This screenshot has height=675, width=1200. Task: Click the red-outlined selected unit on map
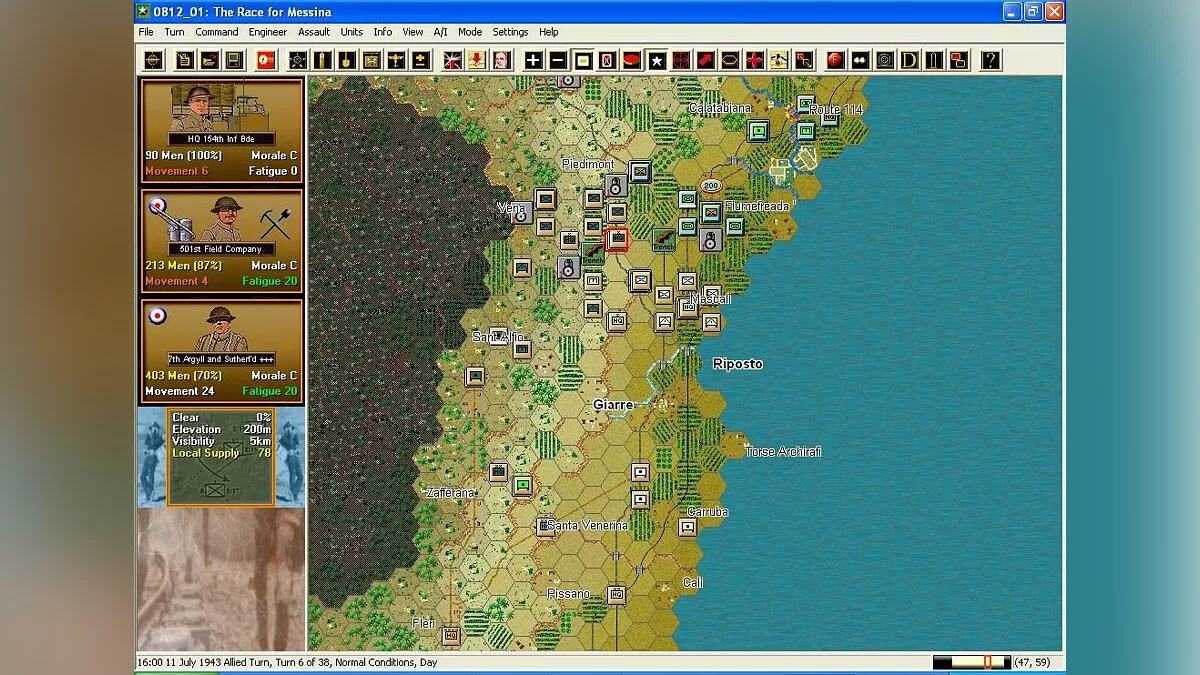617,239
